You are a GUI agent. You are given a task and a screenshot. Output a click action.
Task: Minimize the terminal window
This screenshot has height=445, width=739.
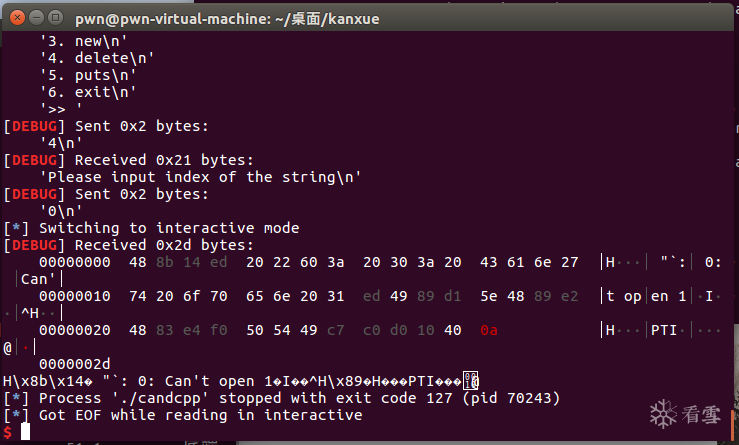tap(36, 18)
